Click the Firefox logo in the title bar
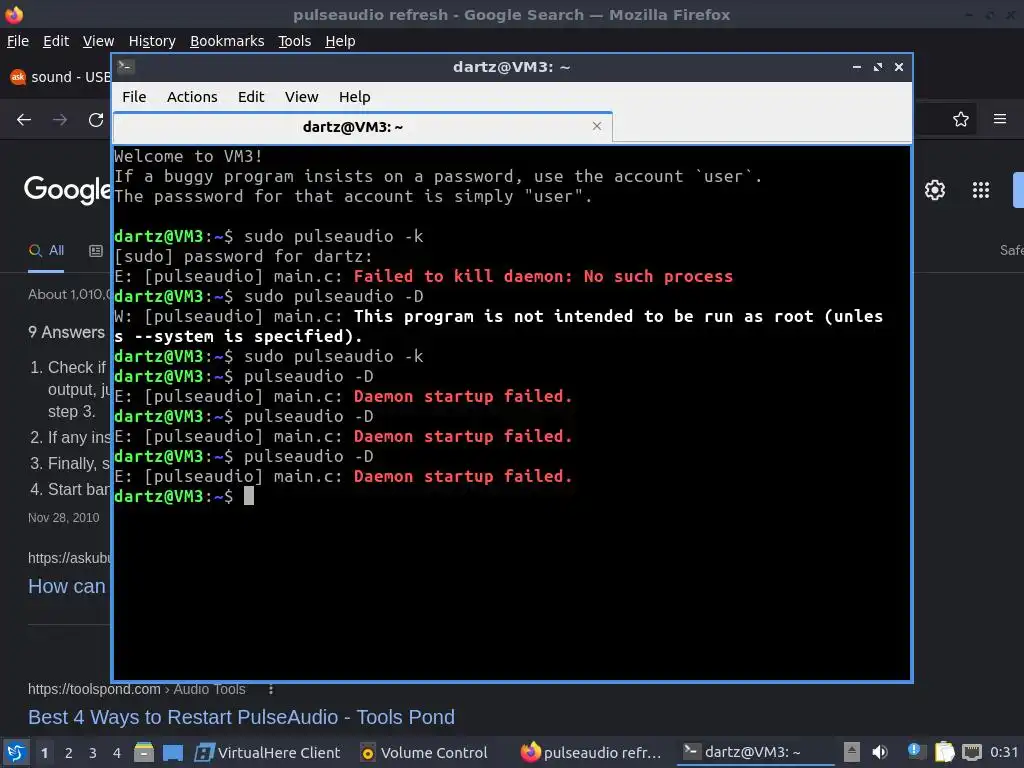The width and height of the screenshot is (1024, 768). [x=14, y=14]
